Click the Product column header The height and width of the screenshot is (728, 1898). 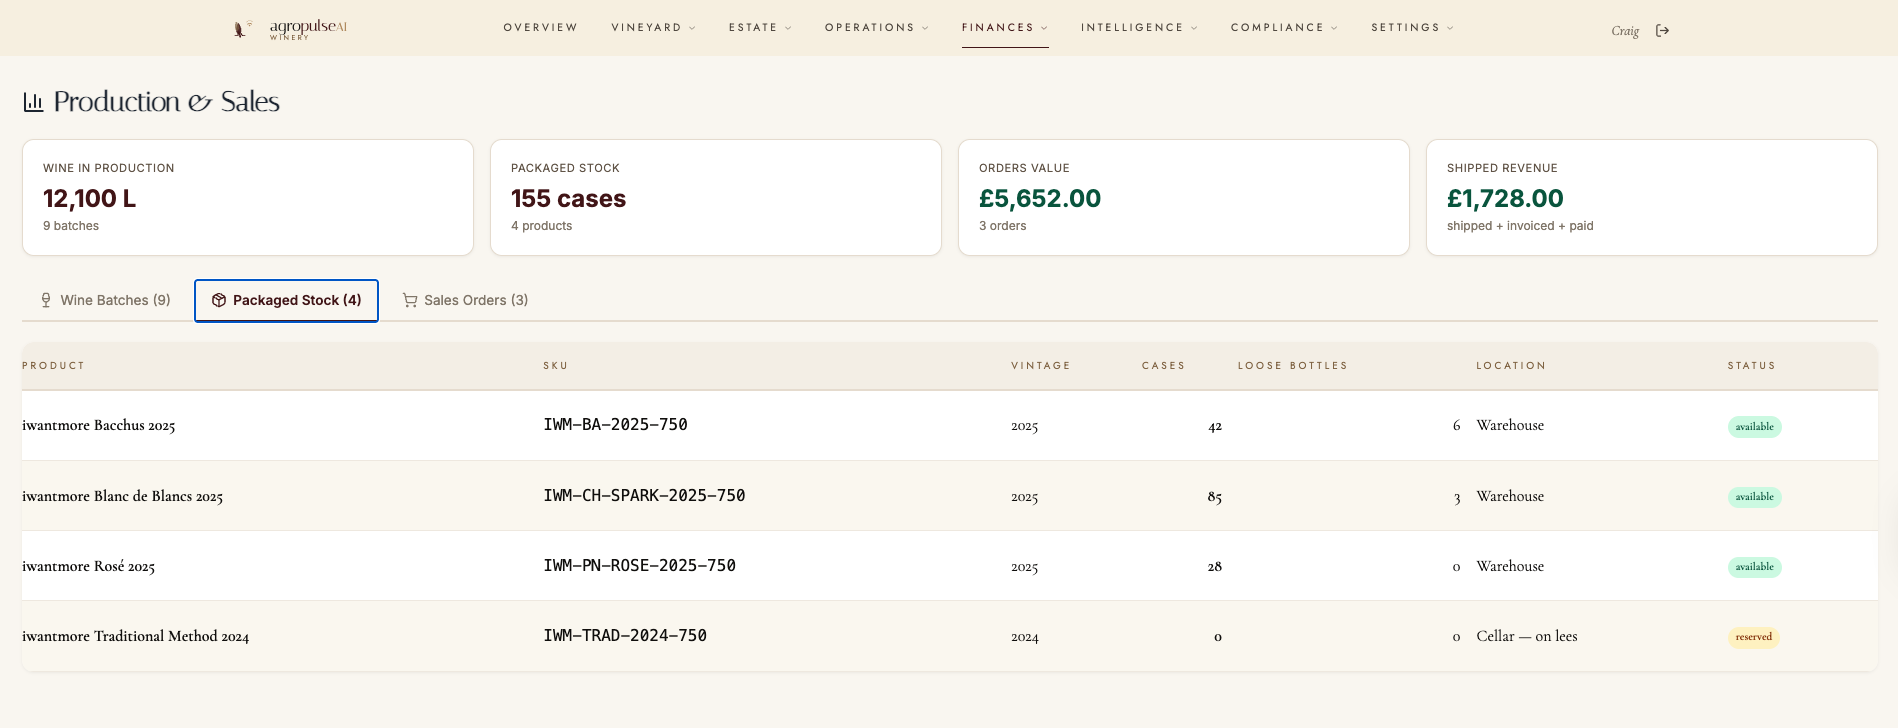click(x=53, y=366)
